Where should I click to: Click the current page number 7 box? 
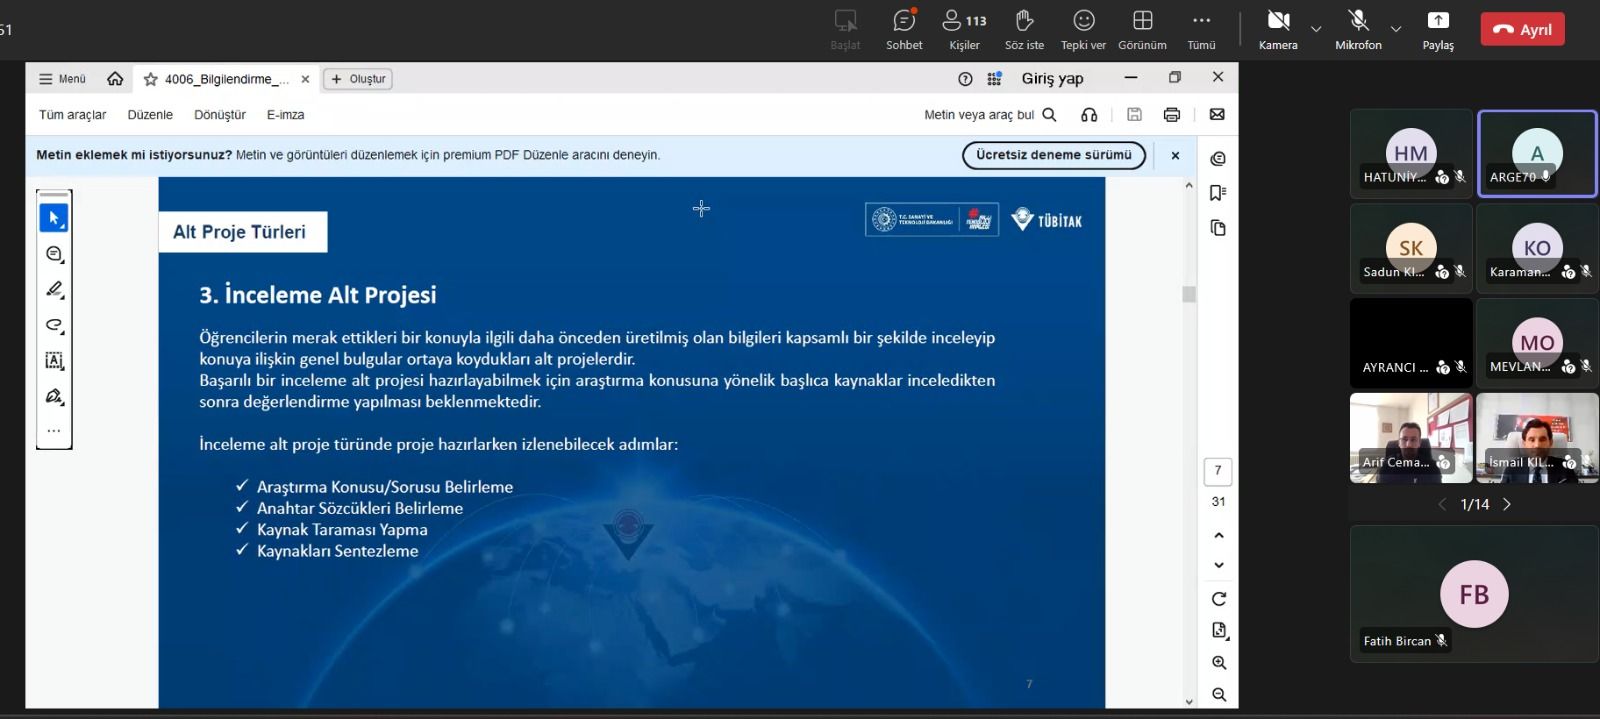pyautogui.click(x=1218, y=471)
